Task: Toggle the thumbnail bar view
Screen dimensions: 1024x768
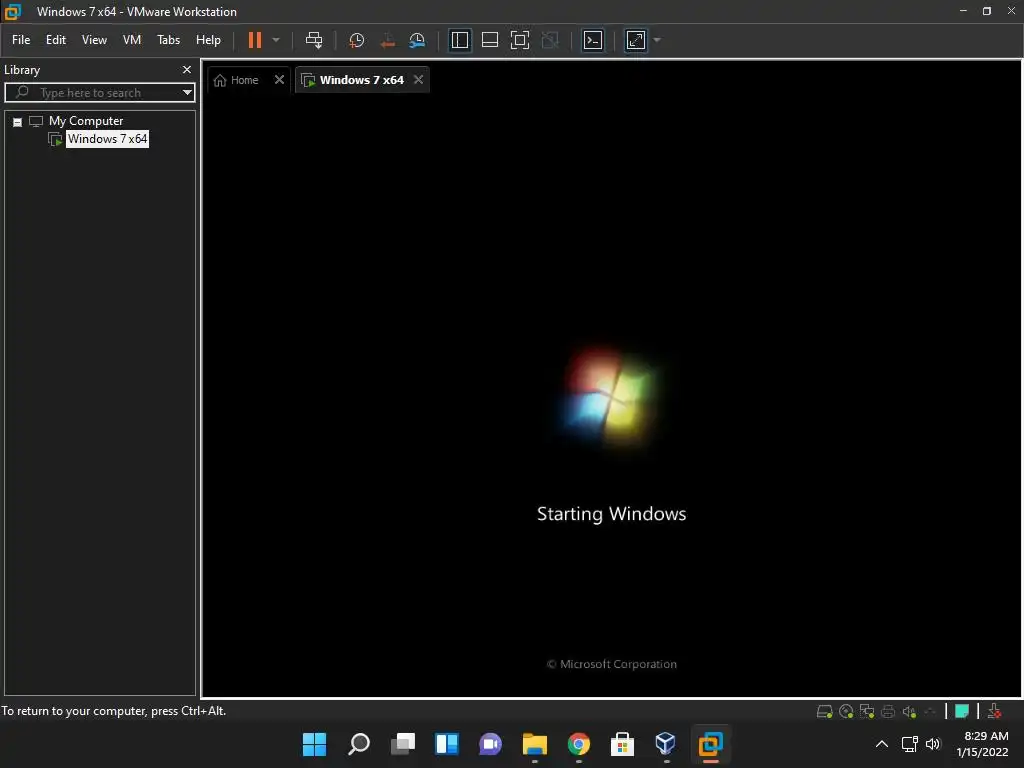Action: tap(490, 40)
